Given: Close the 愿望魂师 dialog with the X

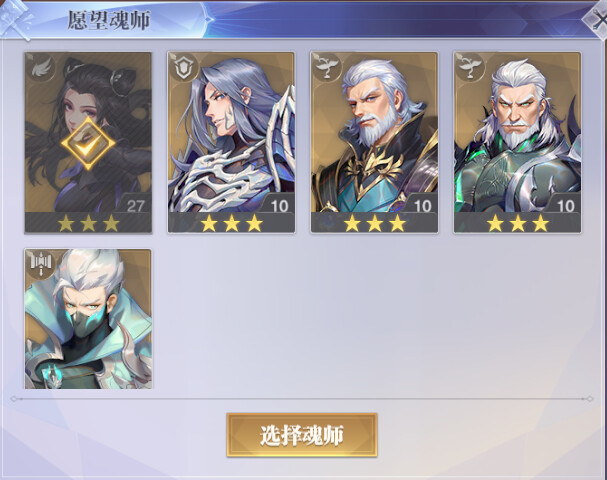Looking at the screenshot, I should tap(596, 19).
